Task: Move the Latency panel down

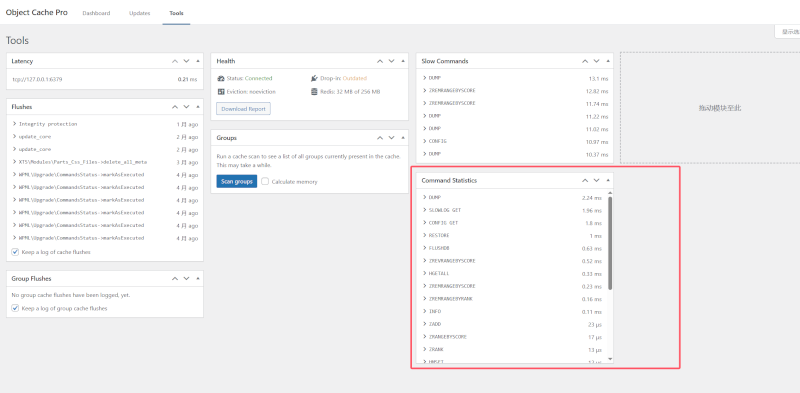Action: tap(186, 61)
